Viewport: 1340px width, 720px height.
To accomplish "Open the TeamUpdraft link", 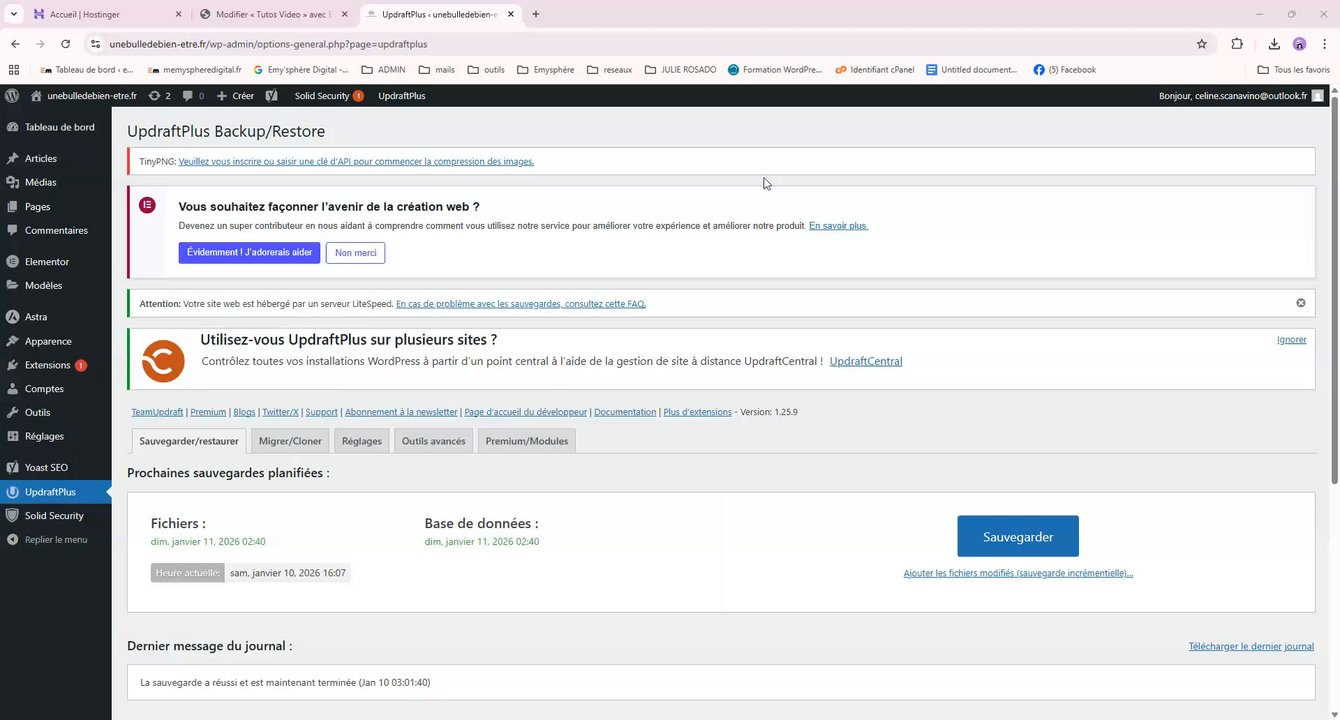I will click(x=157, y=412).
